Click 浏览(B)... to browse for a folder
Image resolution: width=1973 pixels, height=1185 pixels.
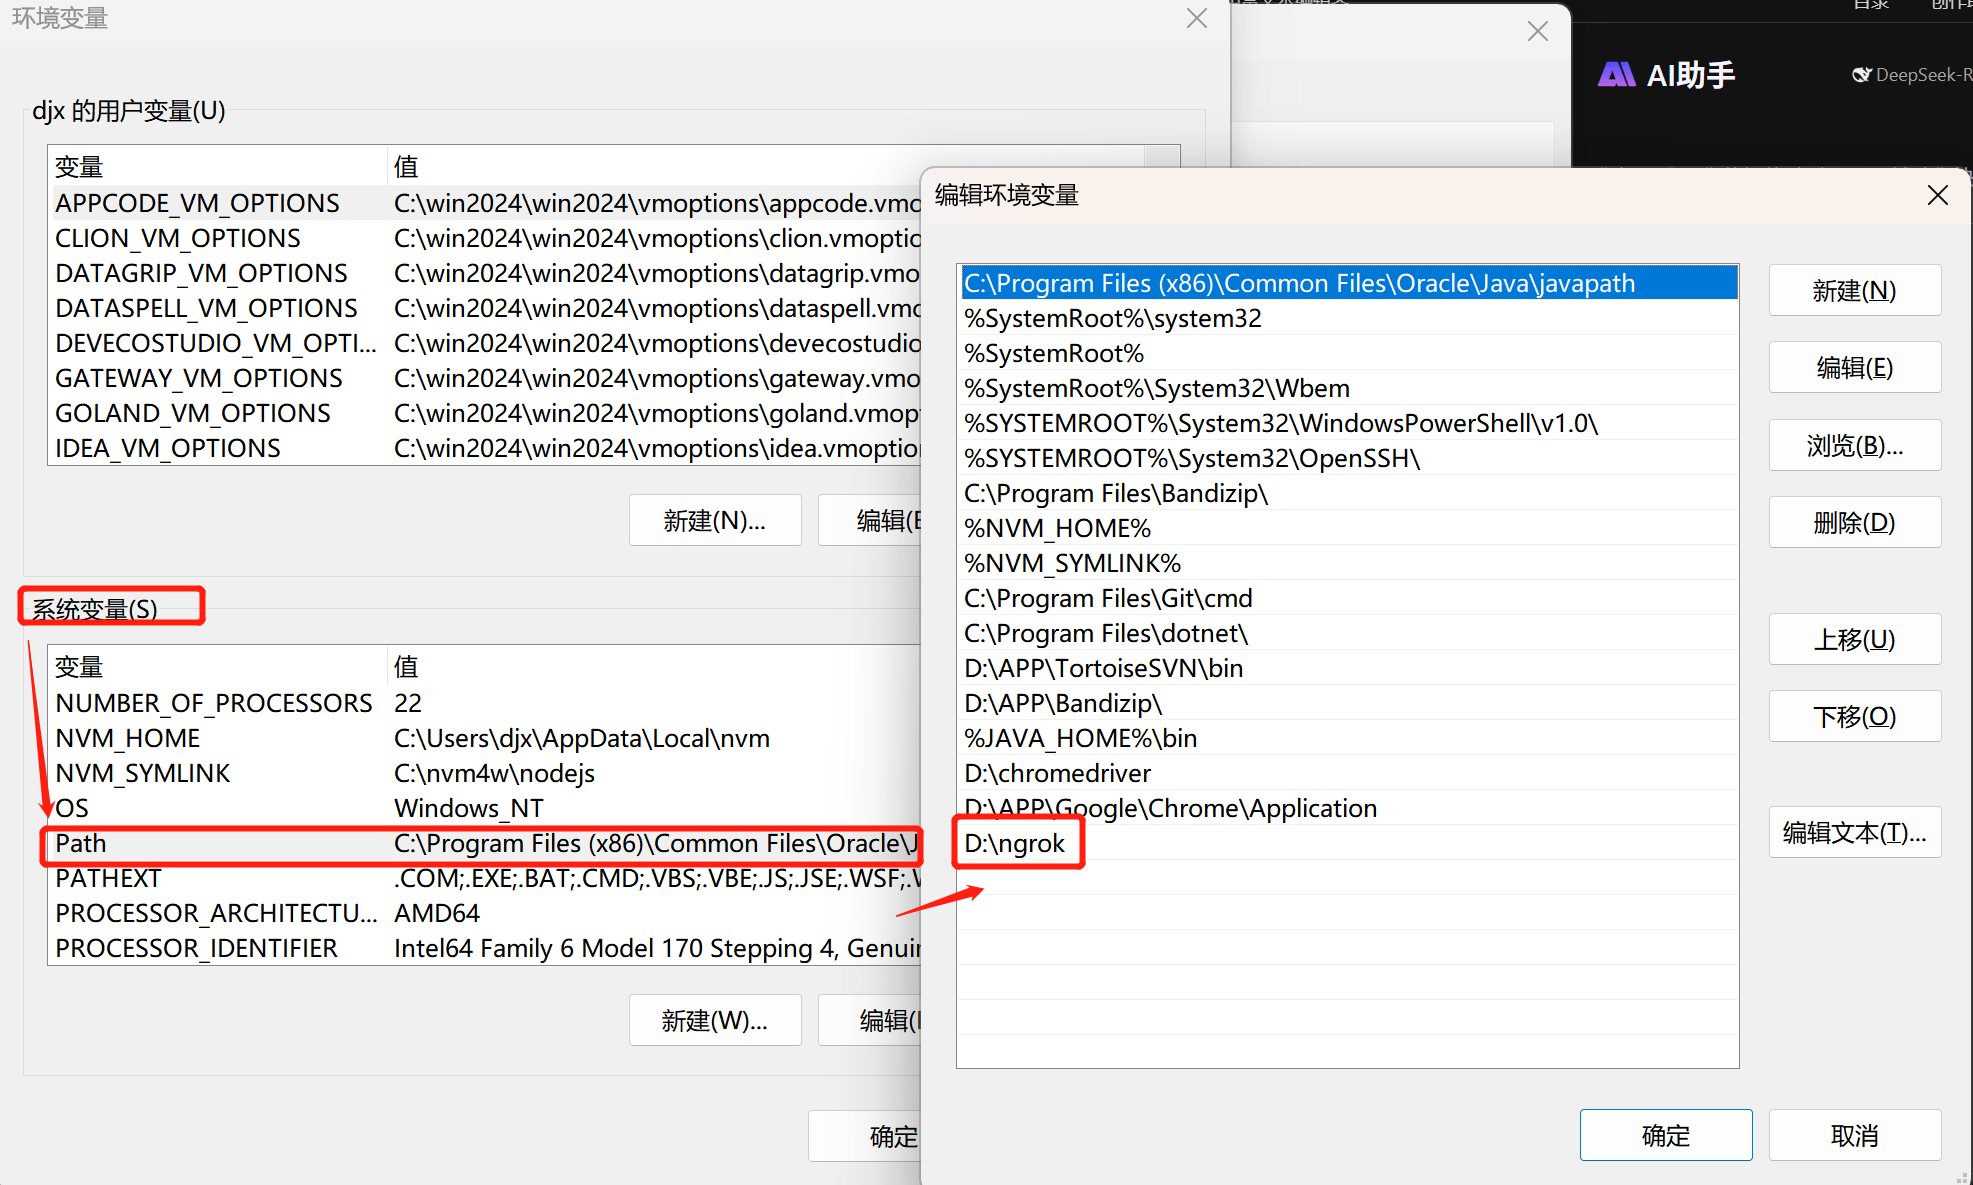[1854, 444]
